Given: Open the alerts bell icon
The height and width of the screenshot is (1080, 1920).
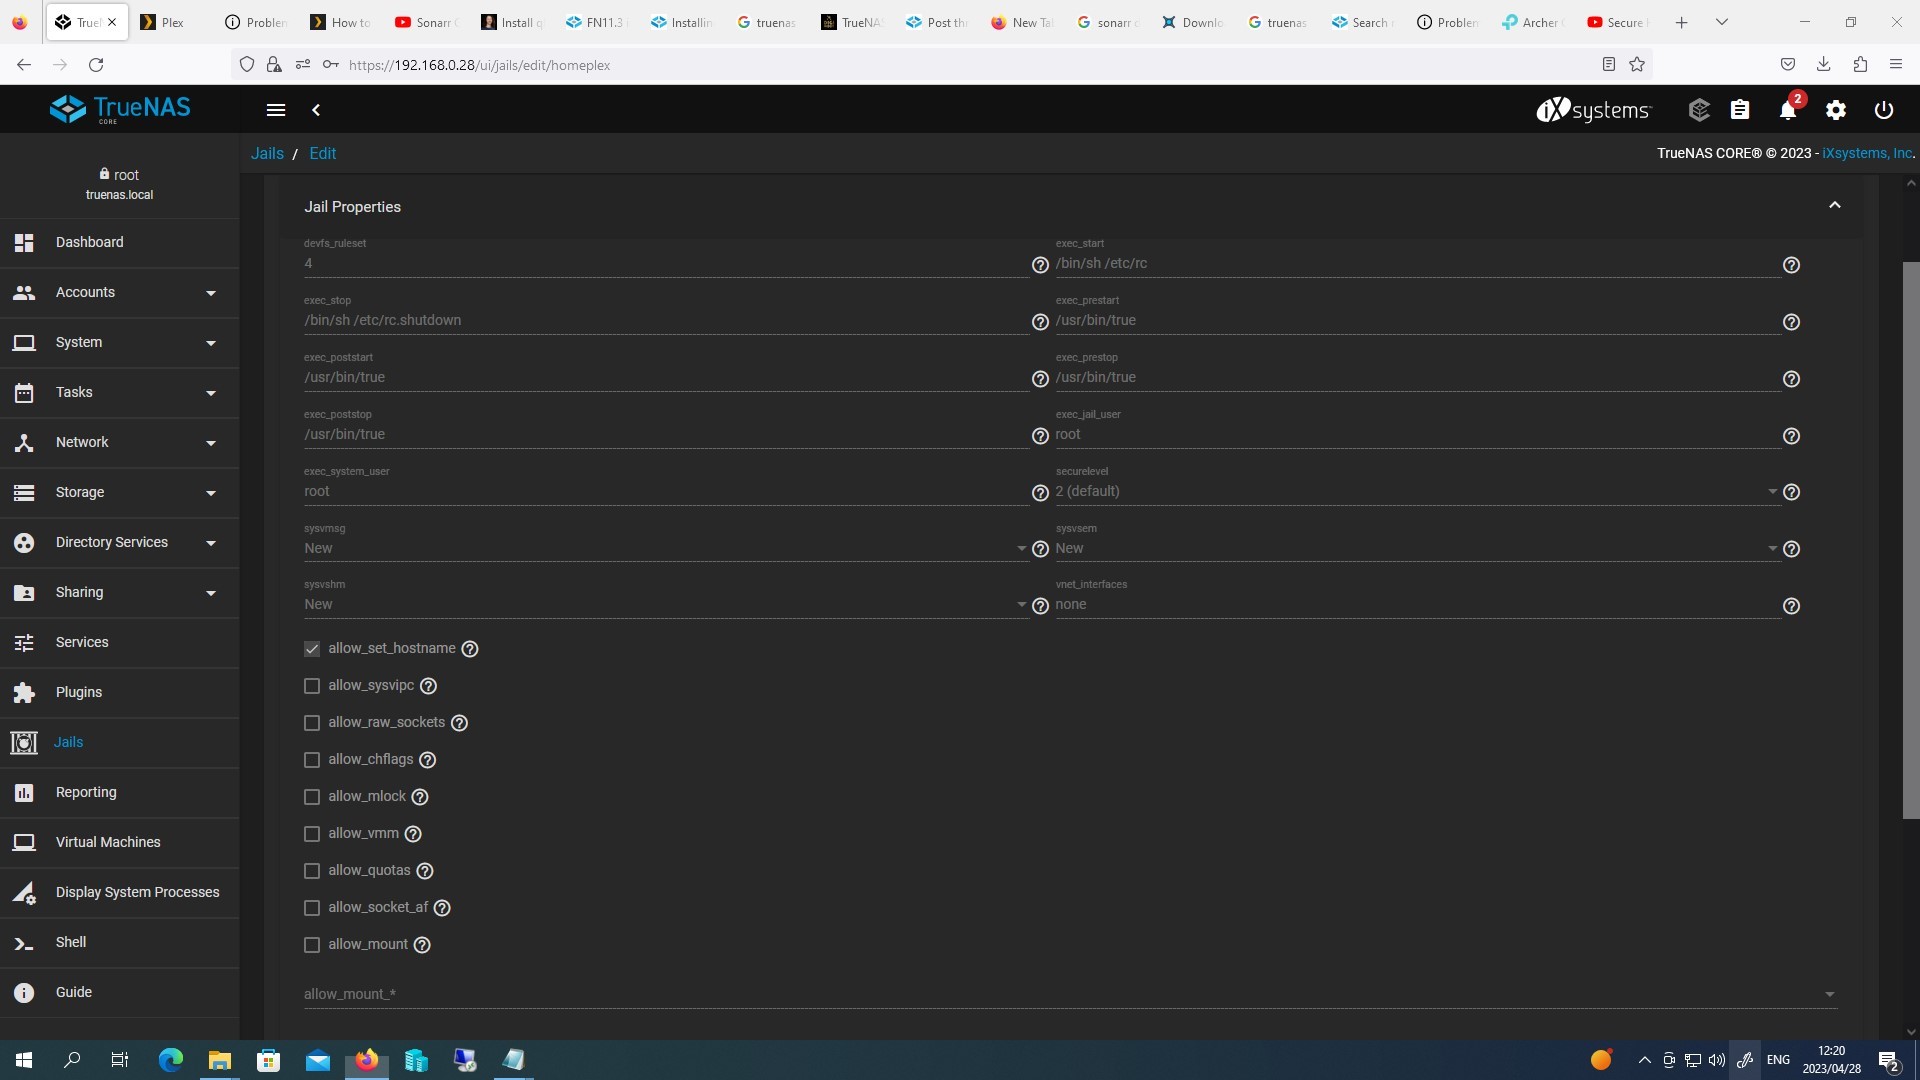Looking at the screenshot, I should pyautogui.click(x=1788, y=110).
